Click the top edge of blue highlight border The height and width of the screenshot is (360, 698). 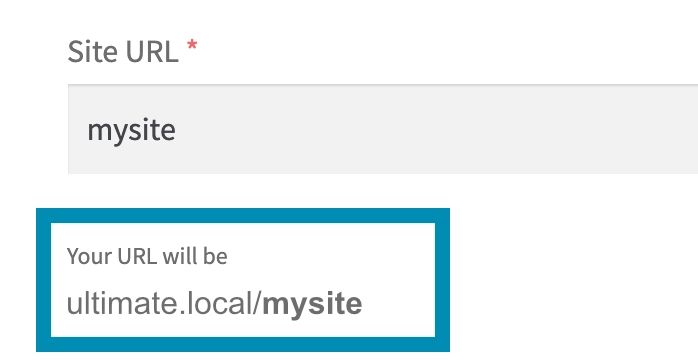point(243,215)
